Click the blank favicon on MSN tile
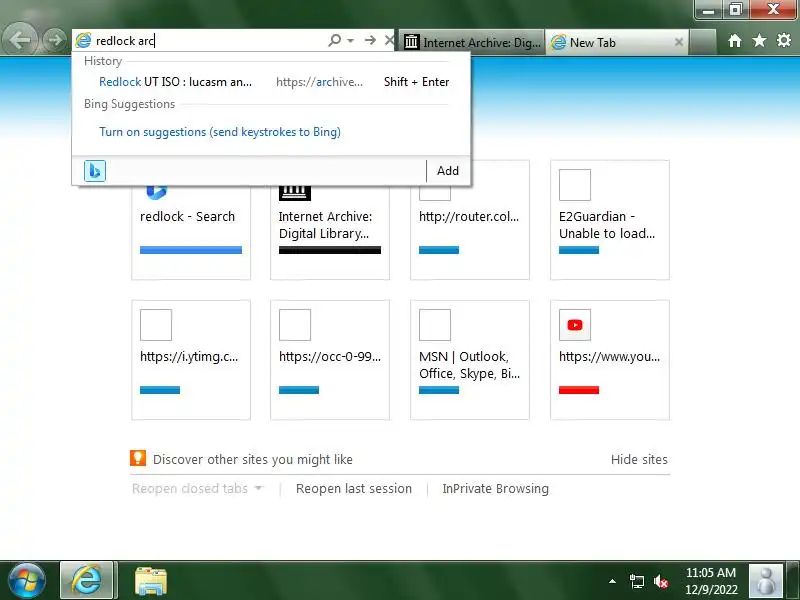 coord(435,325)
